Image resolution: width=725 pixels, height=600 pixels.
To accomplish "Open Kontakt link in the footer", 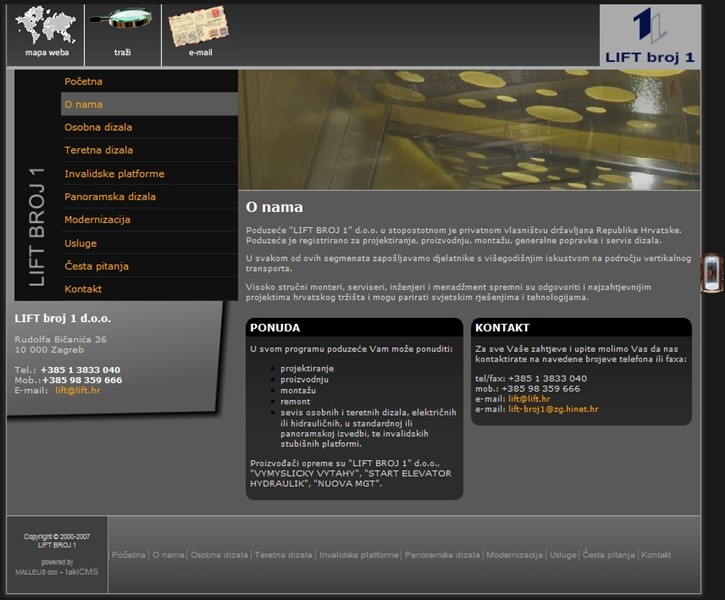I will tap(656, 555).
